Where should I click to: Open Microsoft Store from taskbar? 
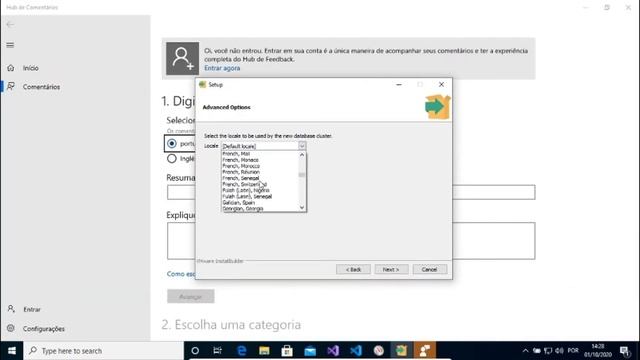point(287,351)
